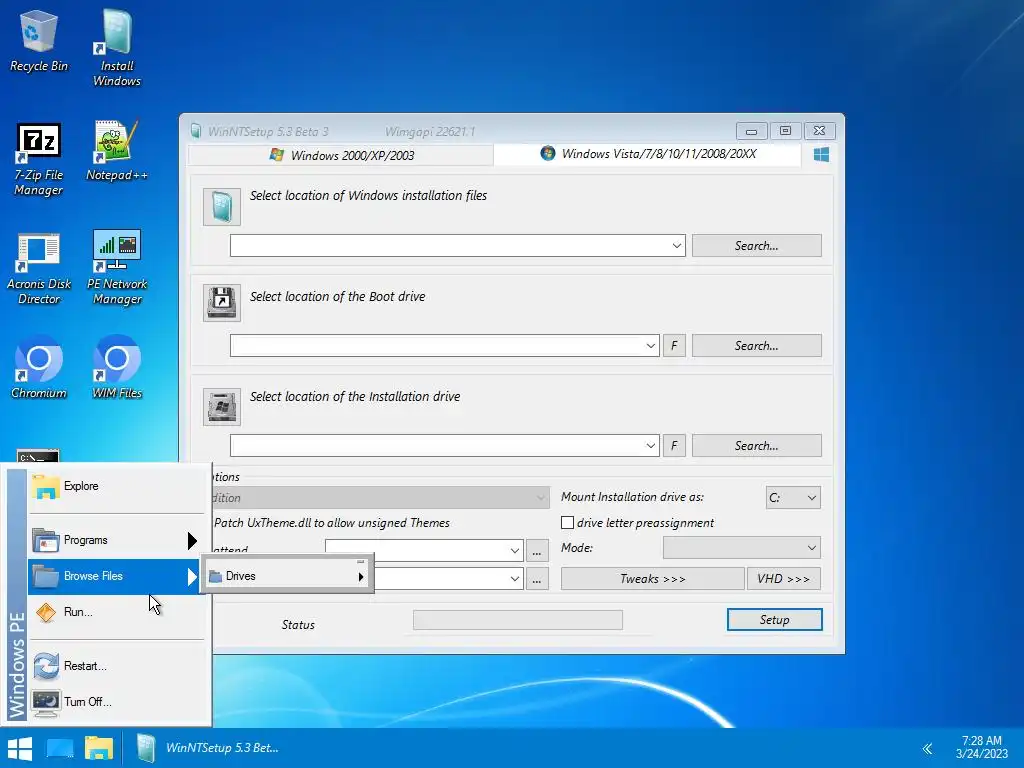Switch to Windows 2000/XP/2003 tab
1024x768 pixels.
point(342,155)
